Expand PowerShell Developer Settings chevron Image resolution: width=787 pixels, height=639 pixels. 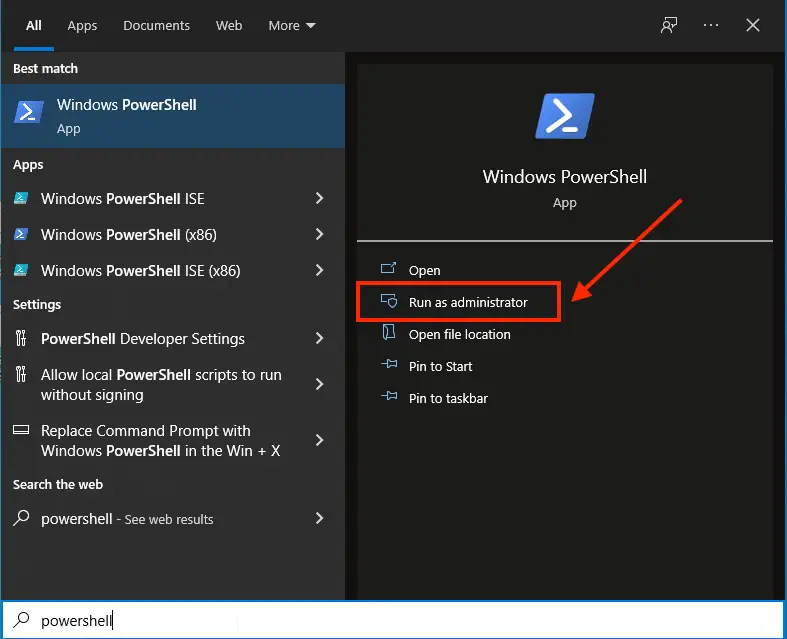click(x=319, y=339)
